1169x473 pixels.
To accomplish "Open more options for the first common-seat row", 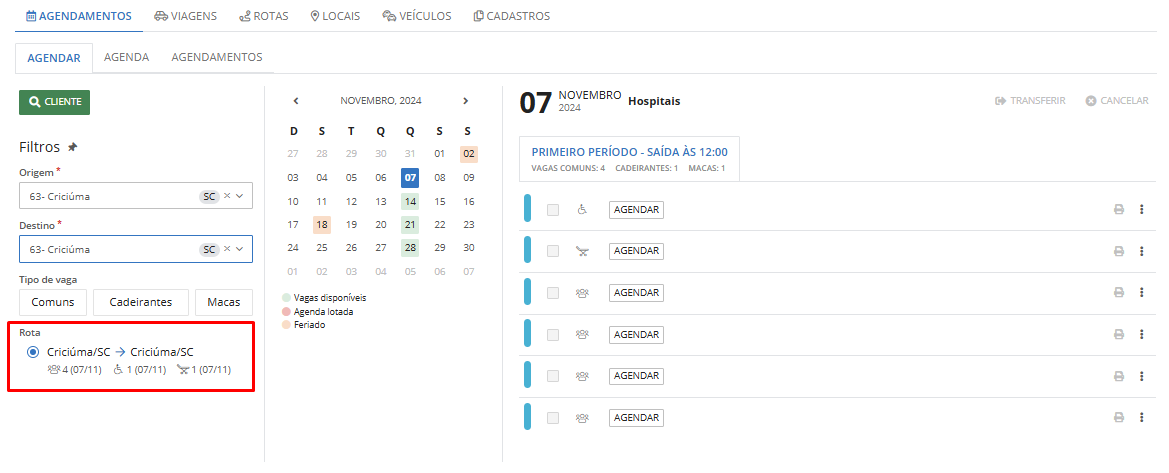I will point(1141,292).
